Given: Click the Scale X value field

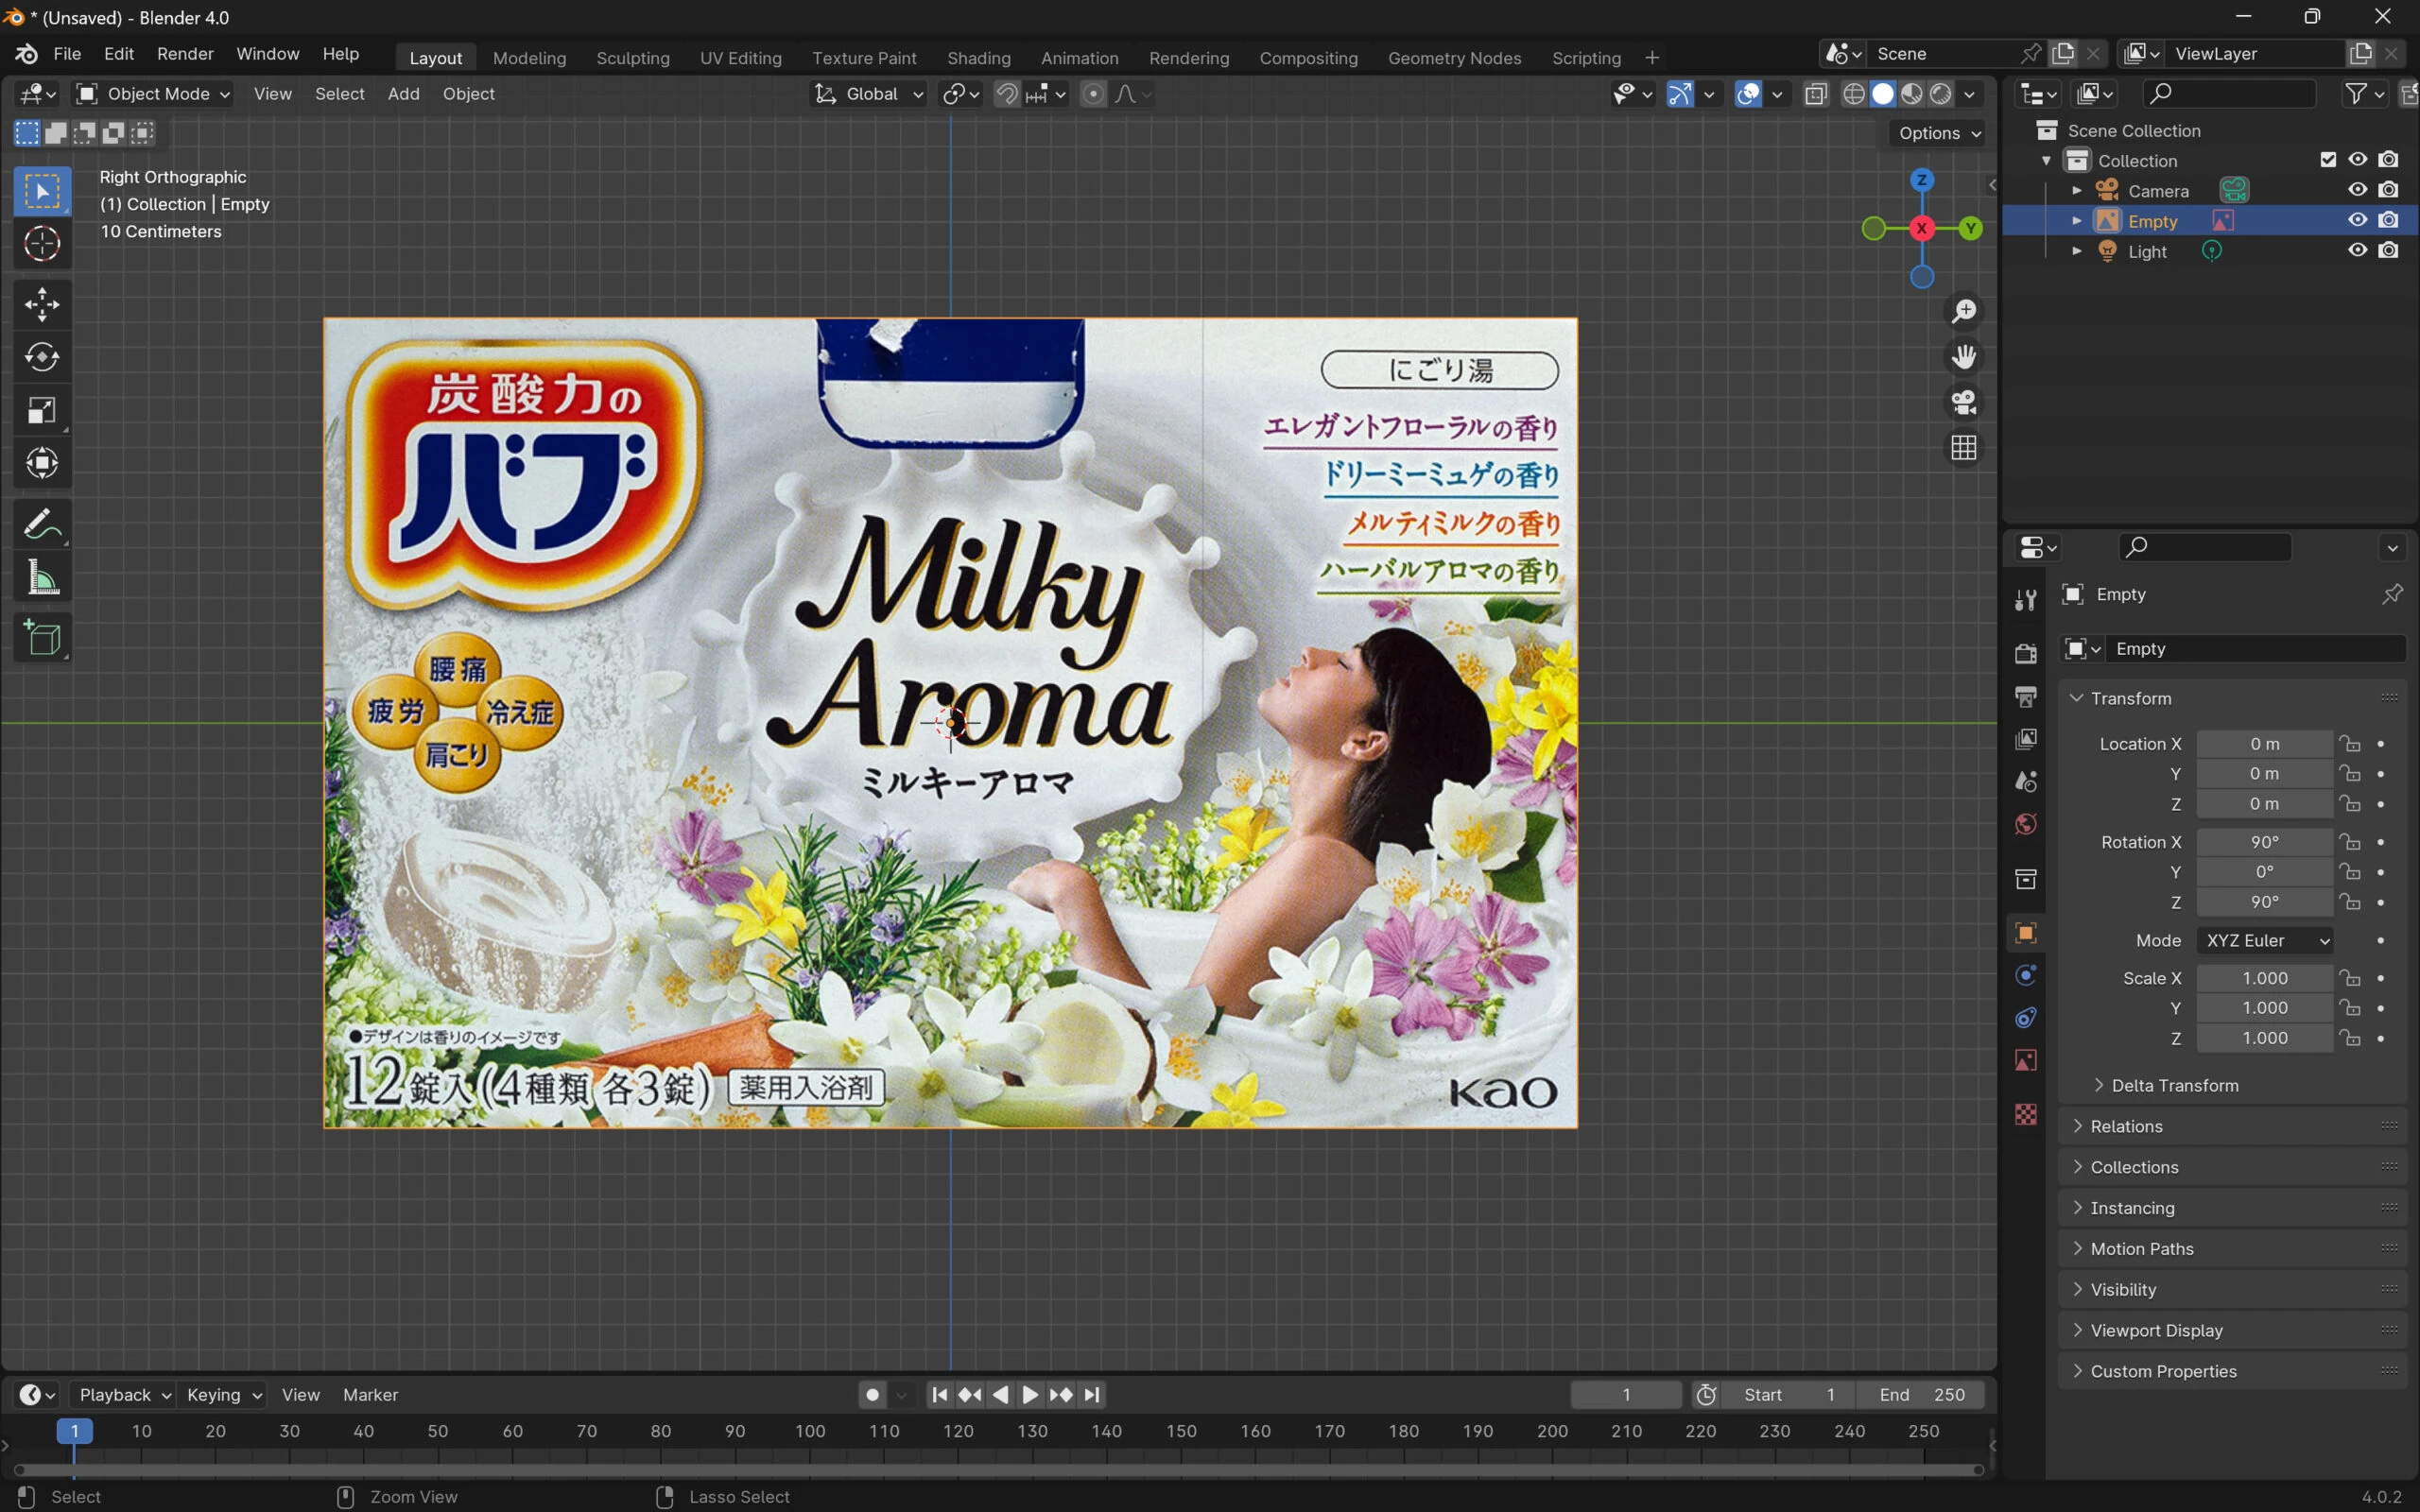Looking at the screenshot, I should (2264, 978).
